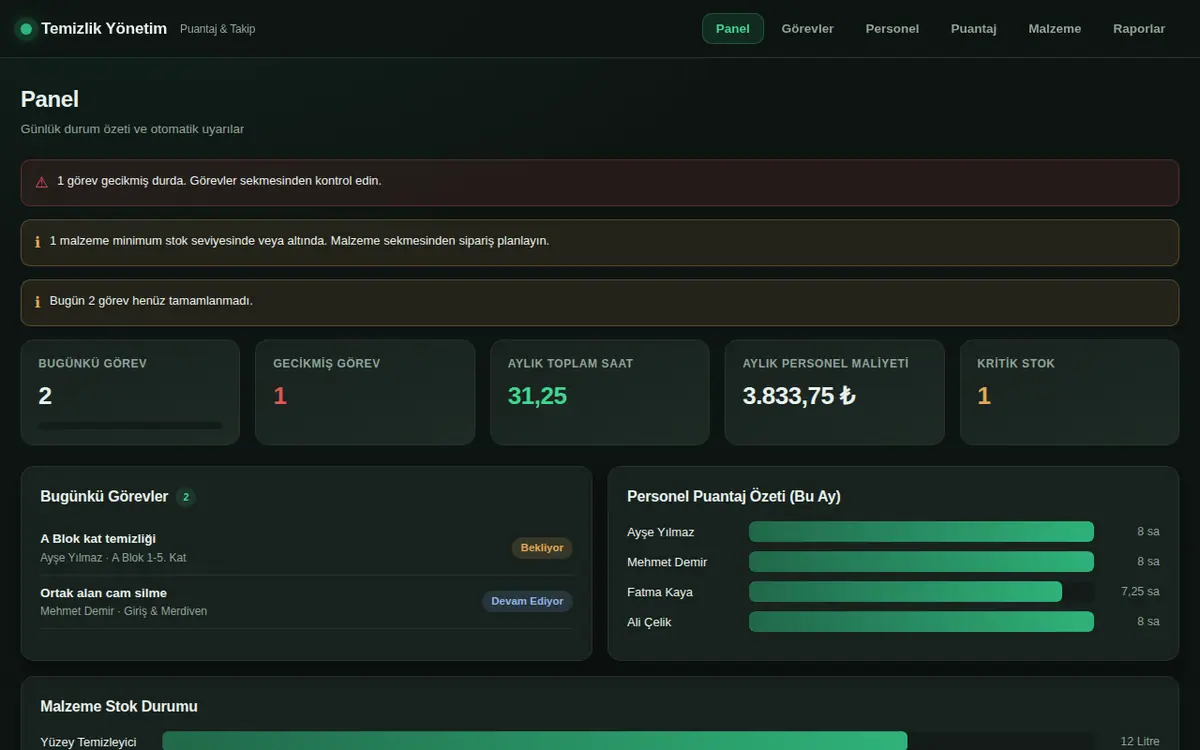The image size is (1200, 750).
Task: Click the 'Ali Çelik' name label
Action: coord(649,622)
